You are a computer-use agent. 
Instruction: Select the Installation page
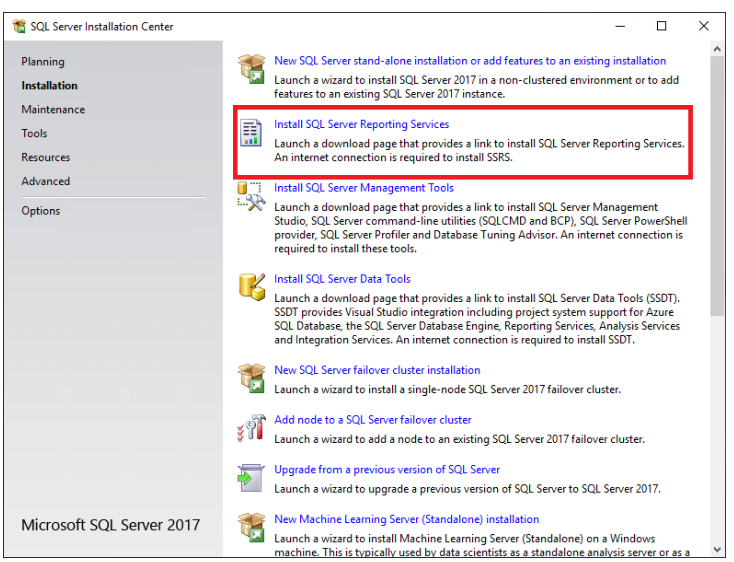click(x=50, y=86)
